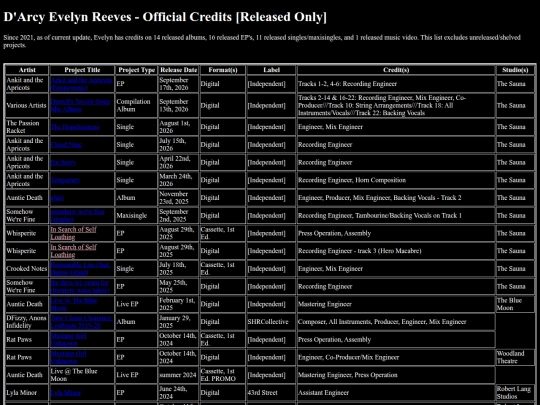Open the Ankit and the Apricots EP link
The height and width of the screenshot is (405, 540).
coord(81,84)
